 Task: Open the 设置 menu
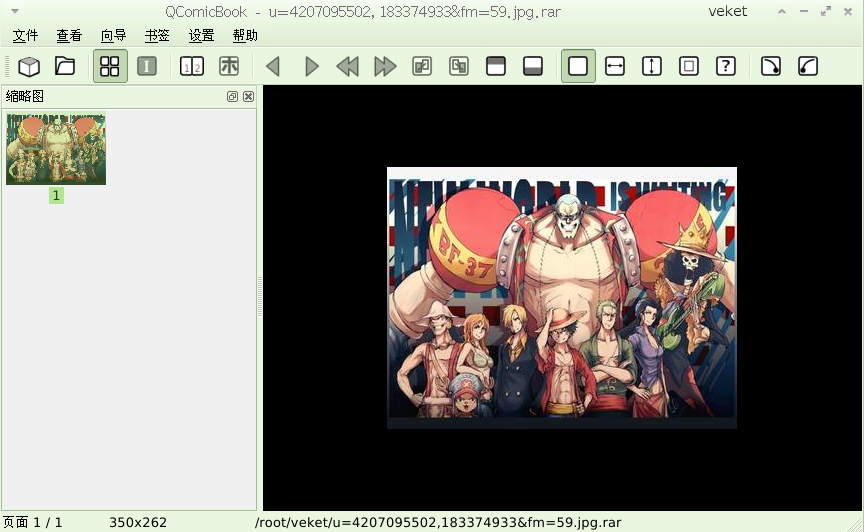[x=201, y=36]
